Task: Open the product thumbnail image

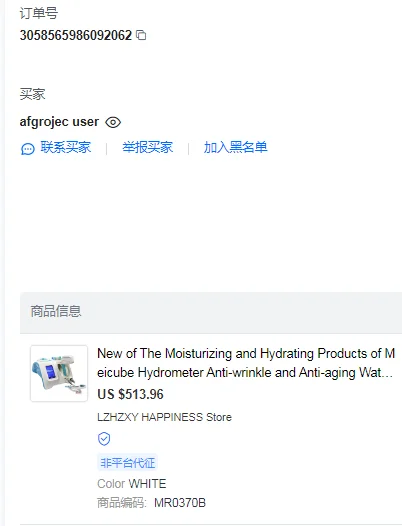Action: (x=59, y=373)
